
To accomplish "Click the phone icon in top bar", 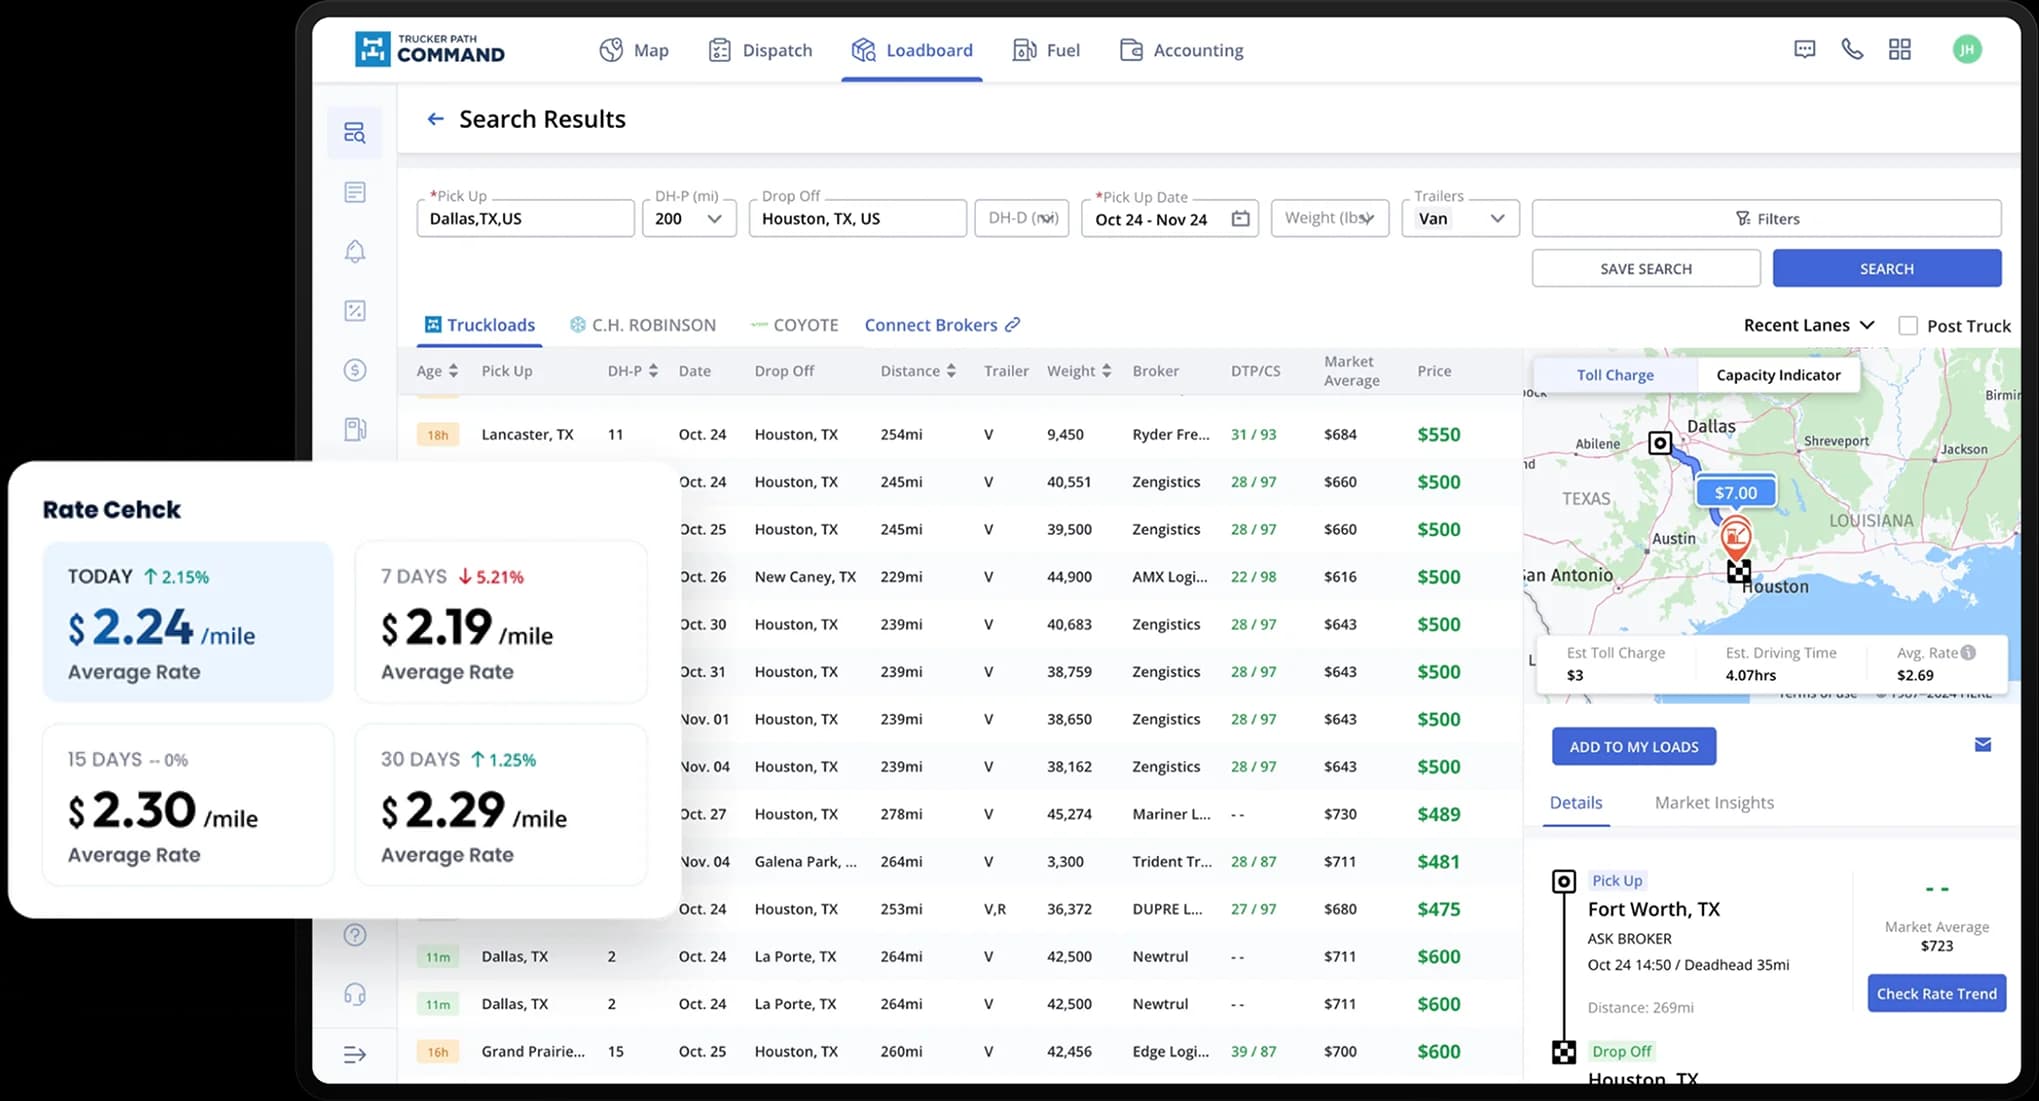I will coord(1852,50).
